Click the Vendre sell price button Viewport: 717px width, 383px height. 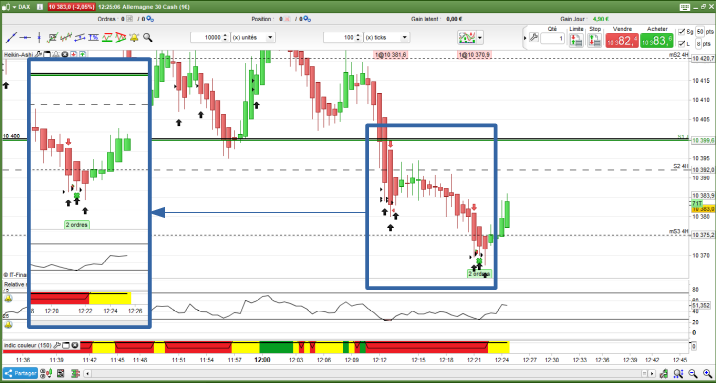(622, 41)
